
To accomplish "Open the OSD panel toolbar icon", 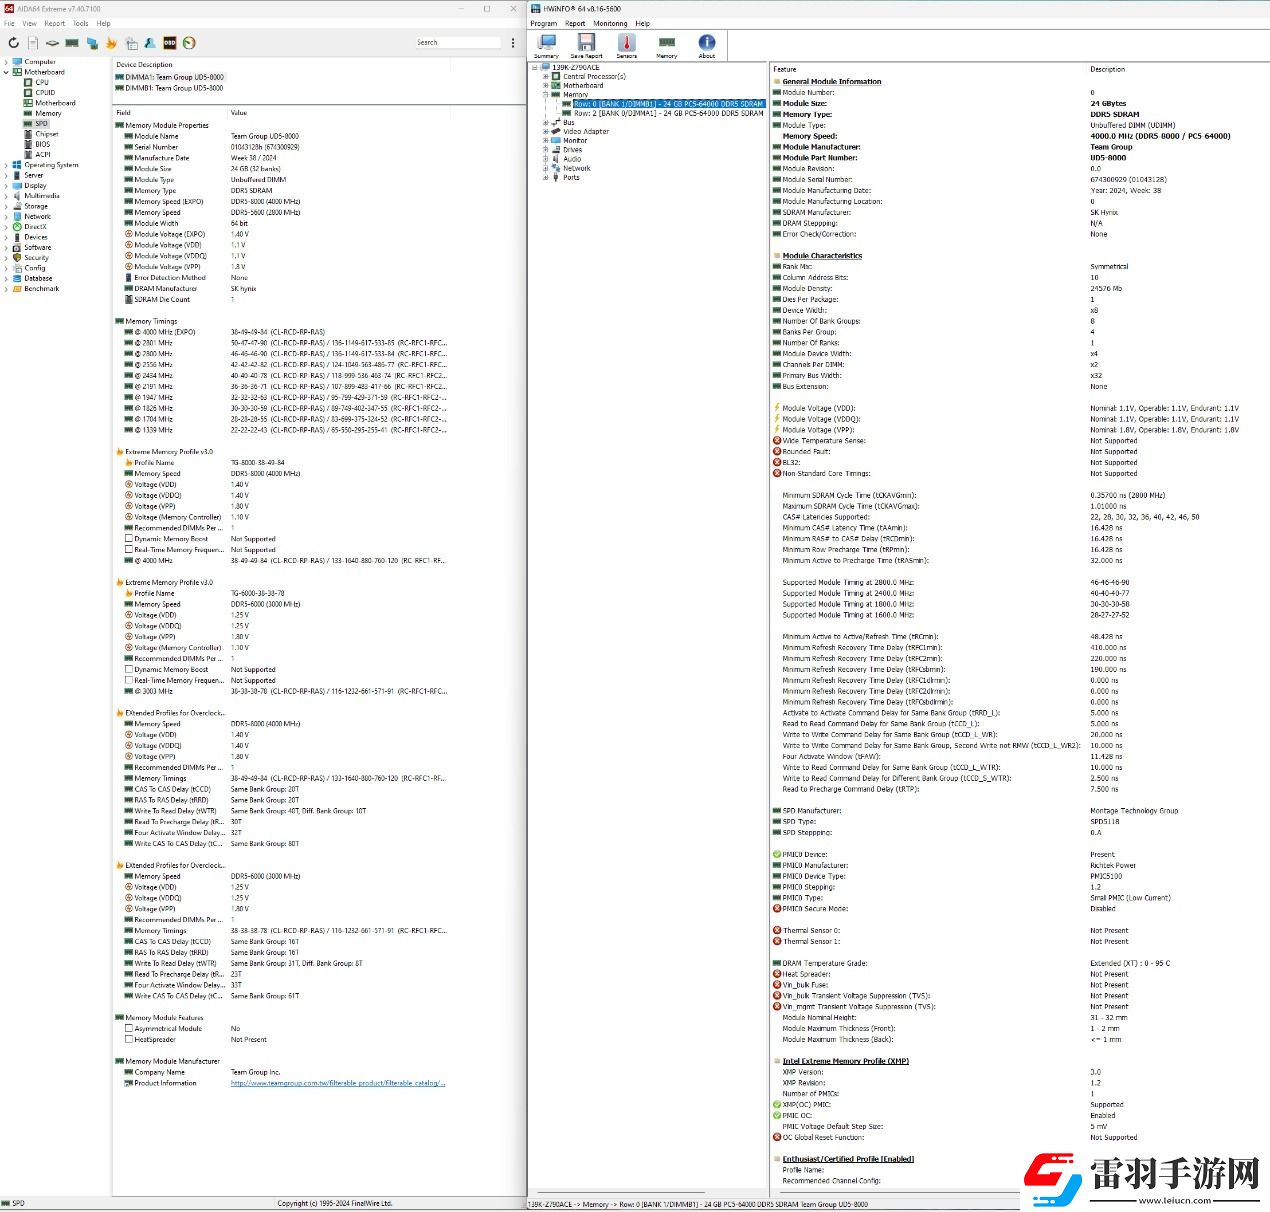I will [x=170, y=43].
